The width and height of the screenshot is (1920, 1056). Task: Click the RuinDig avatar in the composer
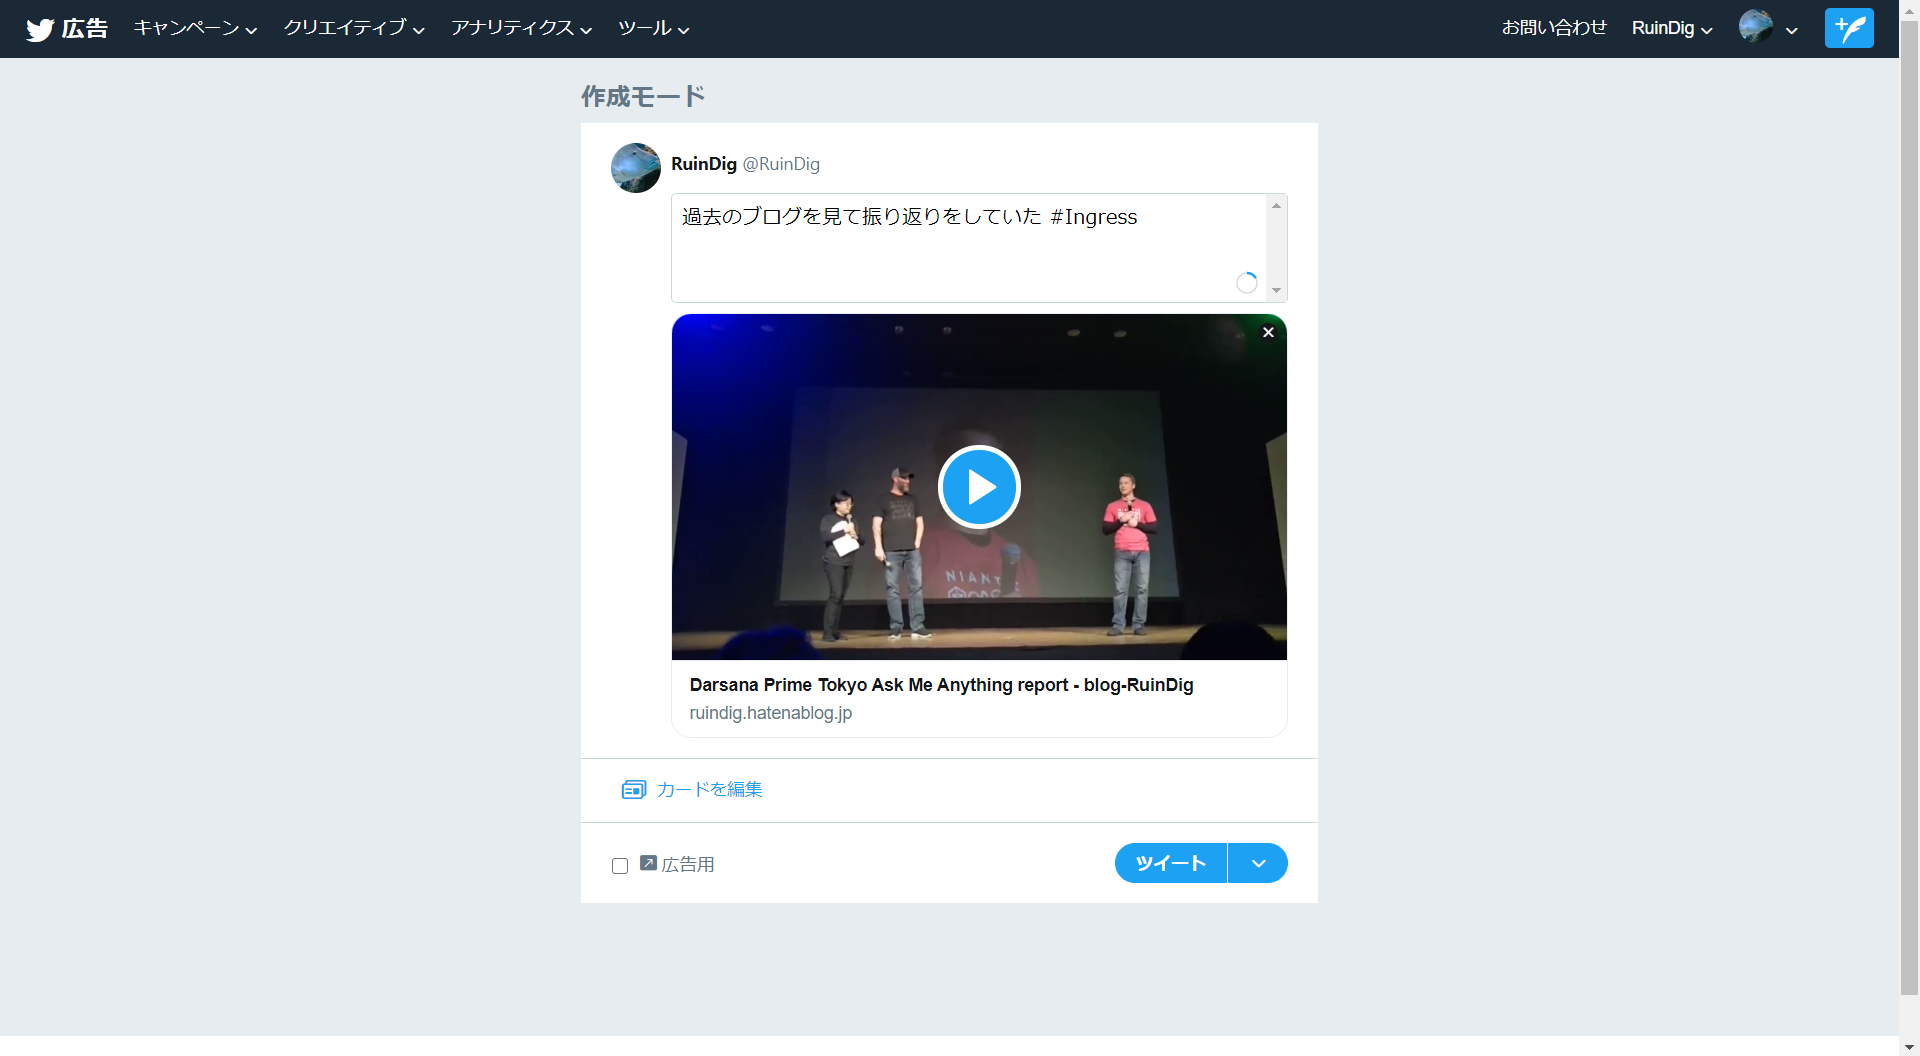636,168
